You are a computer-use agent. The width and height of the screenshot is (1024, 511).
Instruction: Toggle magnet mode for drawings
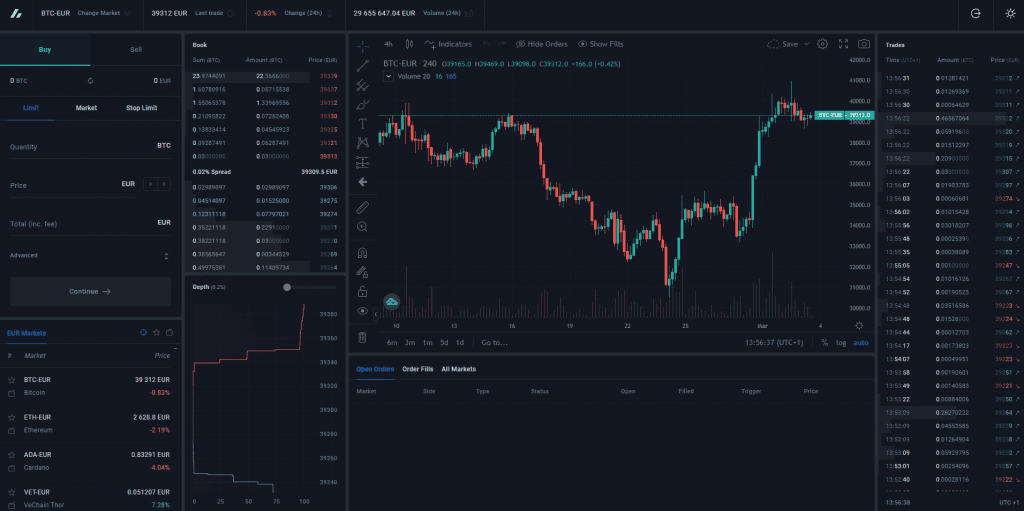click(362, 253)
